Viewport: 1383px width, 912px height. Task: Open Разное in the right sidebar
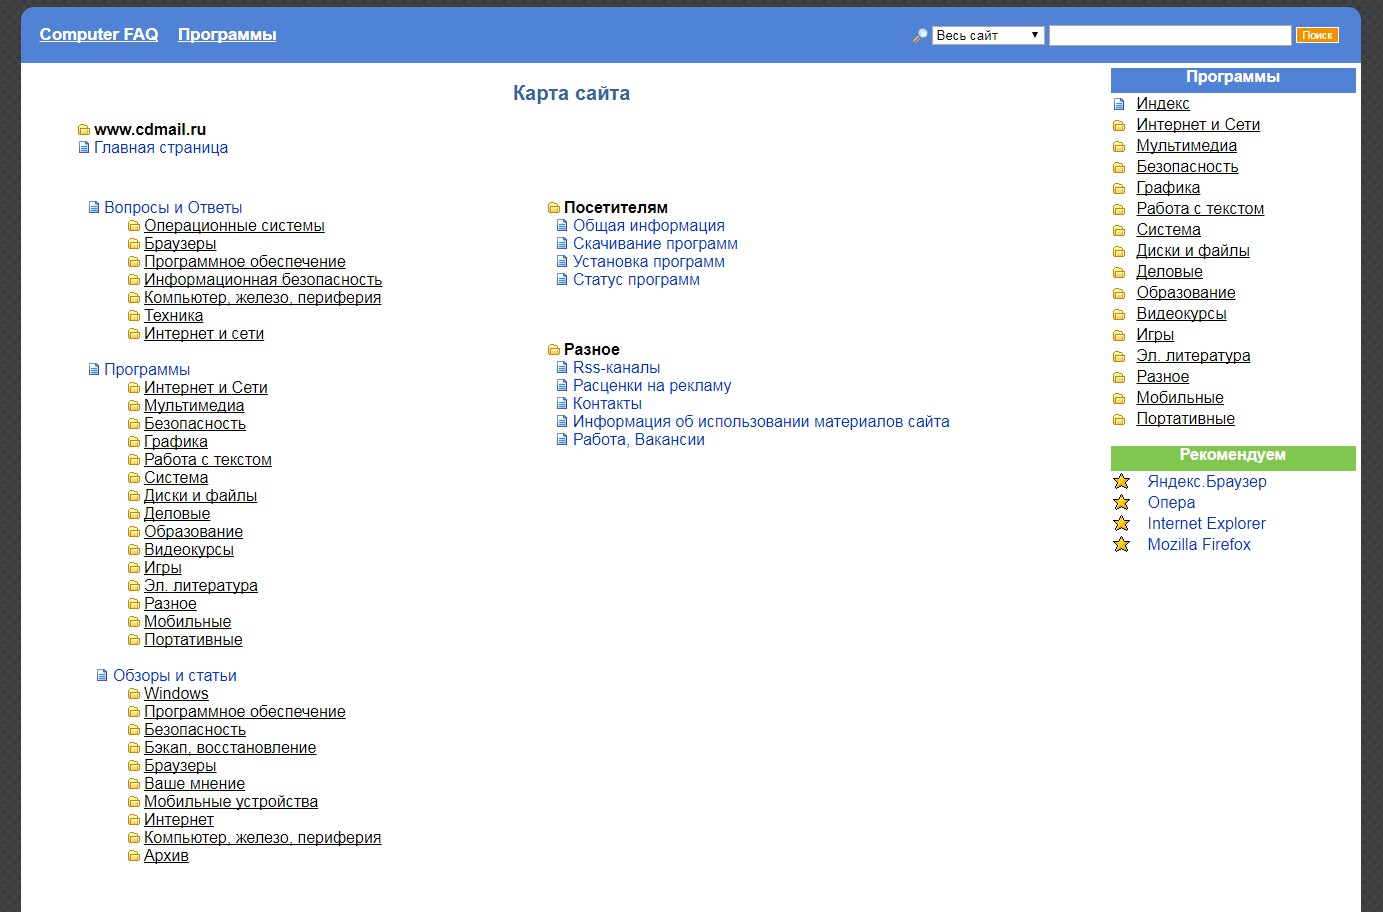coord(1162,377)
